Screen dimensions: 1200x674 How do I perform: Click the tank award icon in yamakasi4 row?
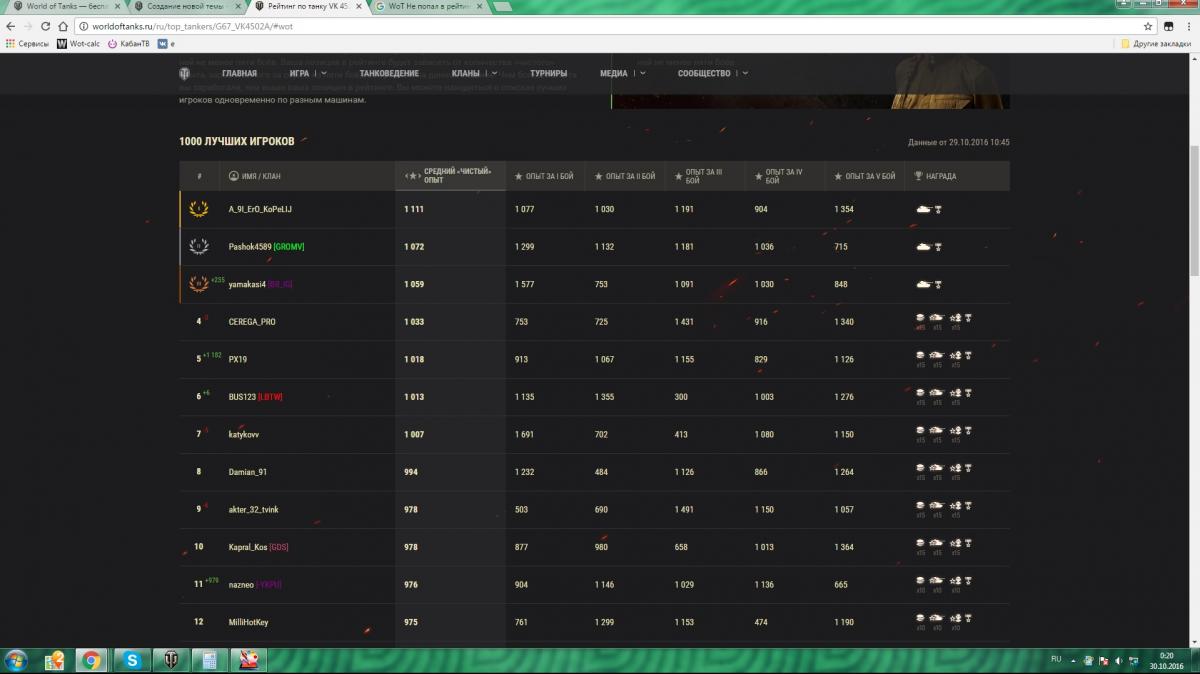924,284
